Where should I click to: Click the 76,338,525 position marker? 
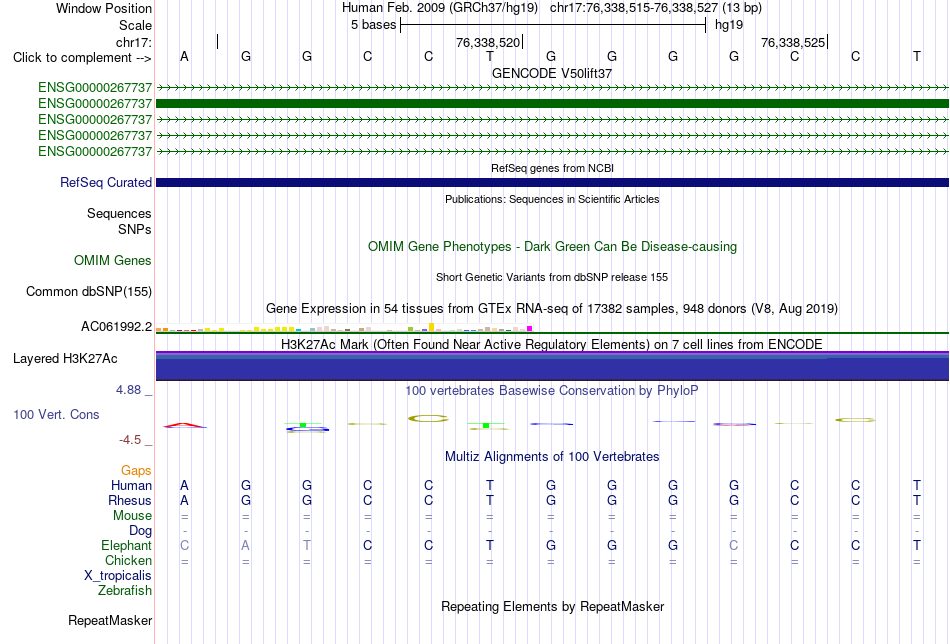(794, 42)
